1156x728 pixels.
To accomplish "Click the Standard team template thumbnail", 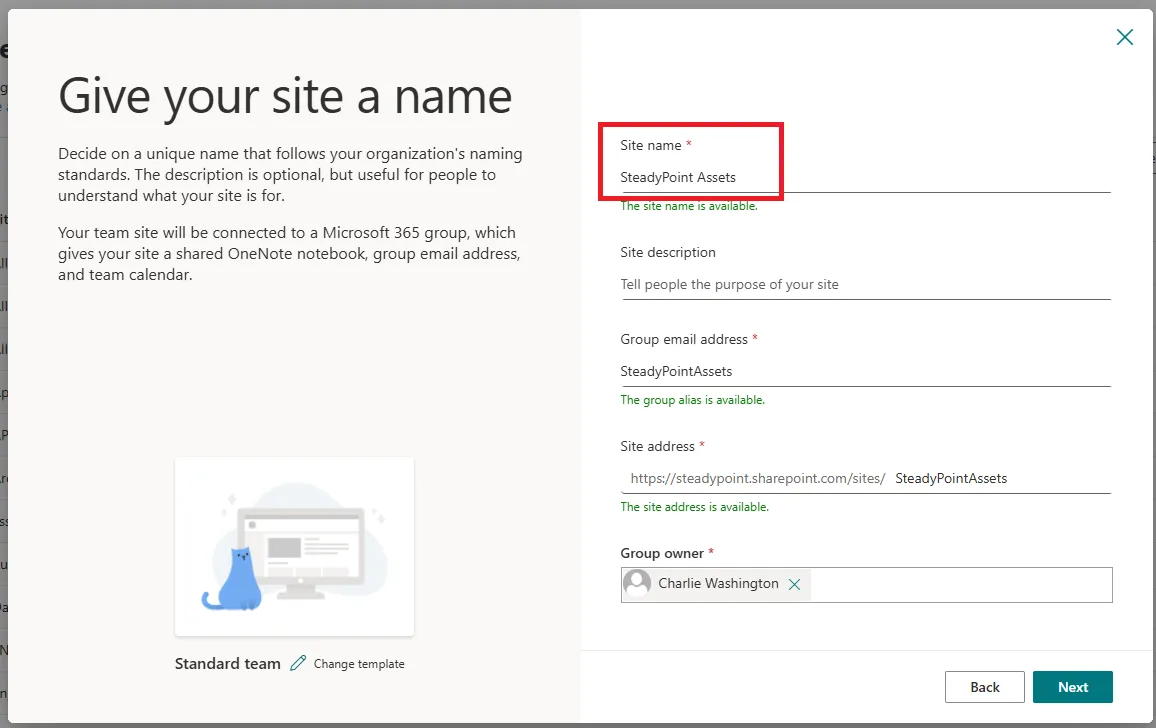I will click(x=294, y=547).
